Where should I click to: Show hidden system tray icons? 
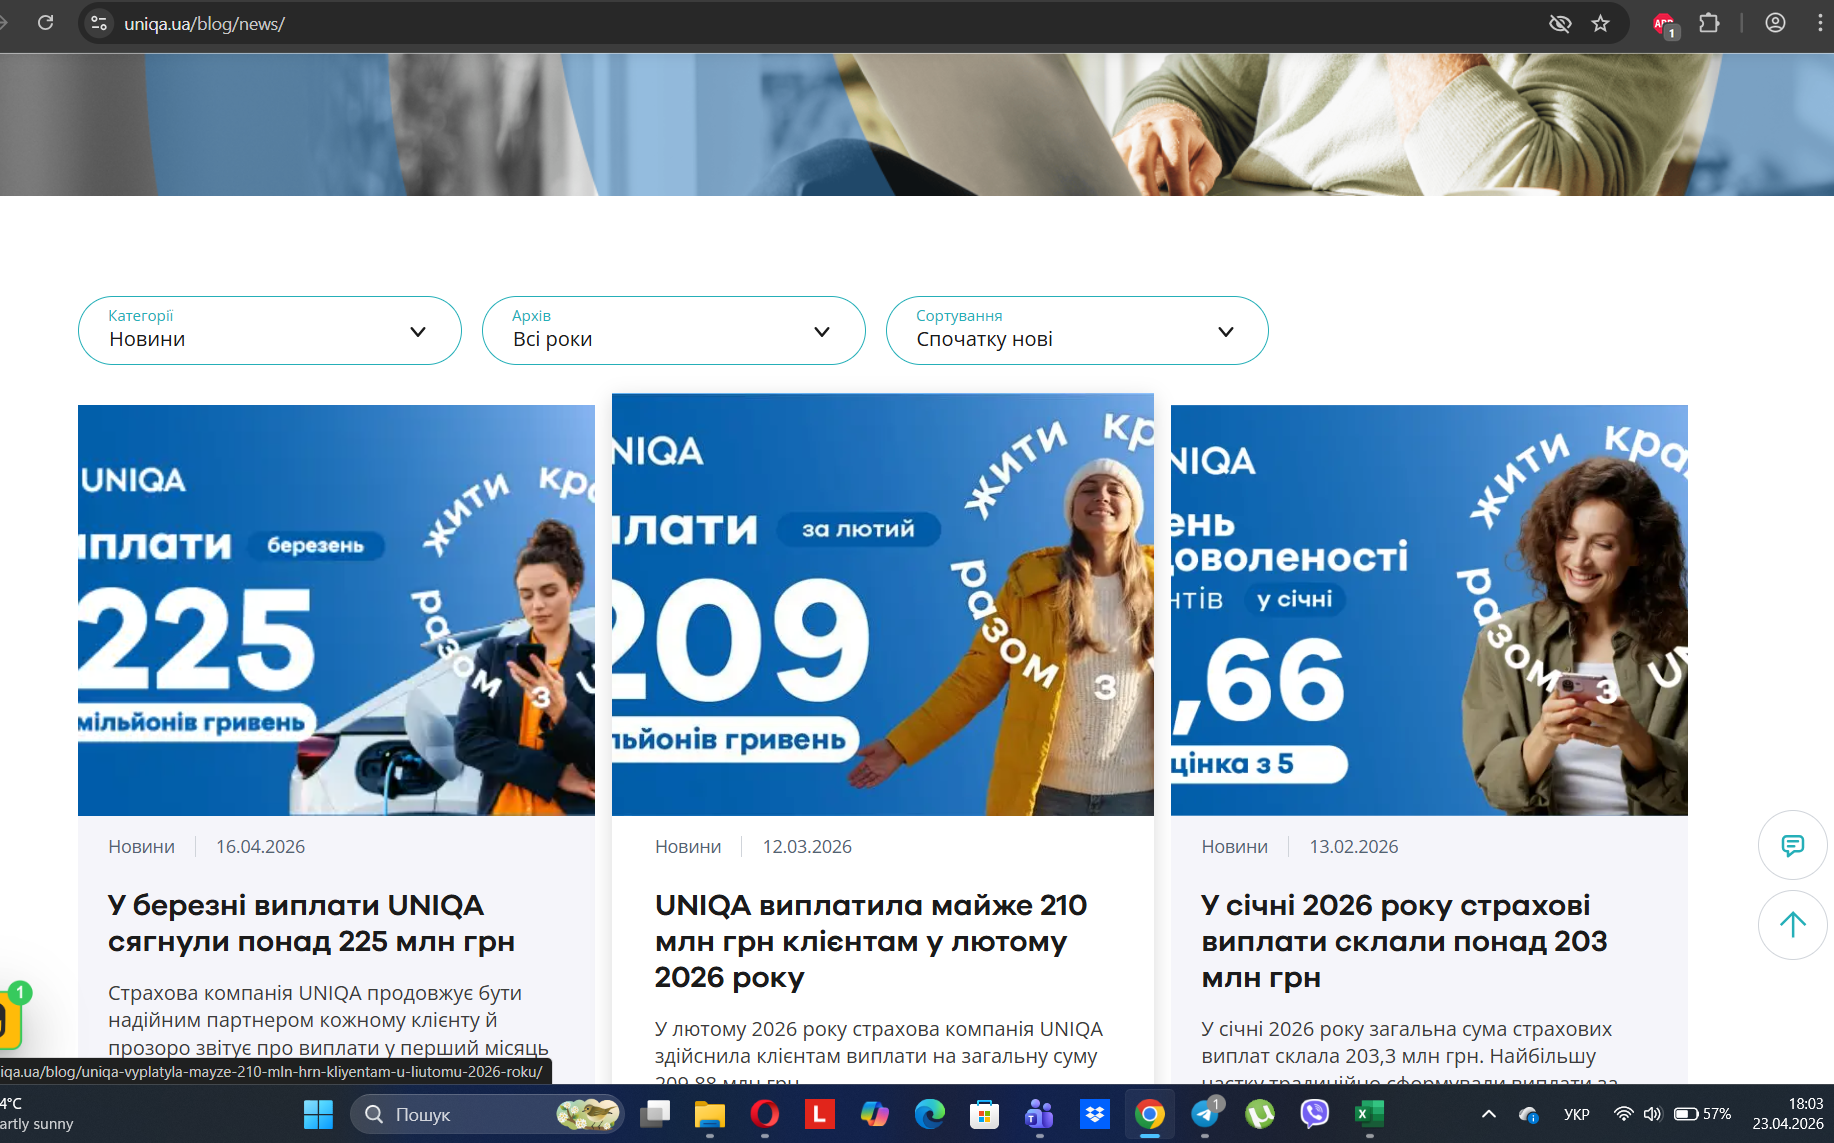click(x=1489, y=1114)
